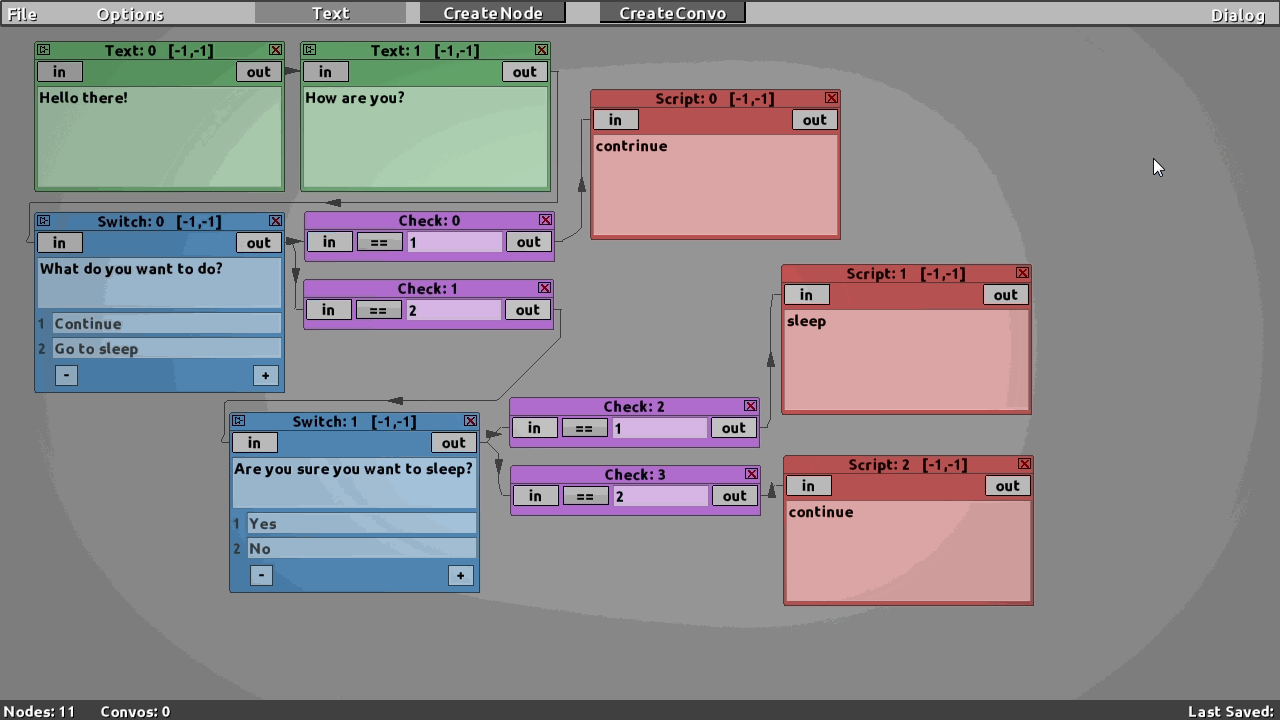Open the Options menu
Image resolution: width=1280 pixels, height=720 pixels.
(x=128, y=13)
